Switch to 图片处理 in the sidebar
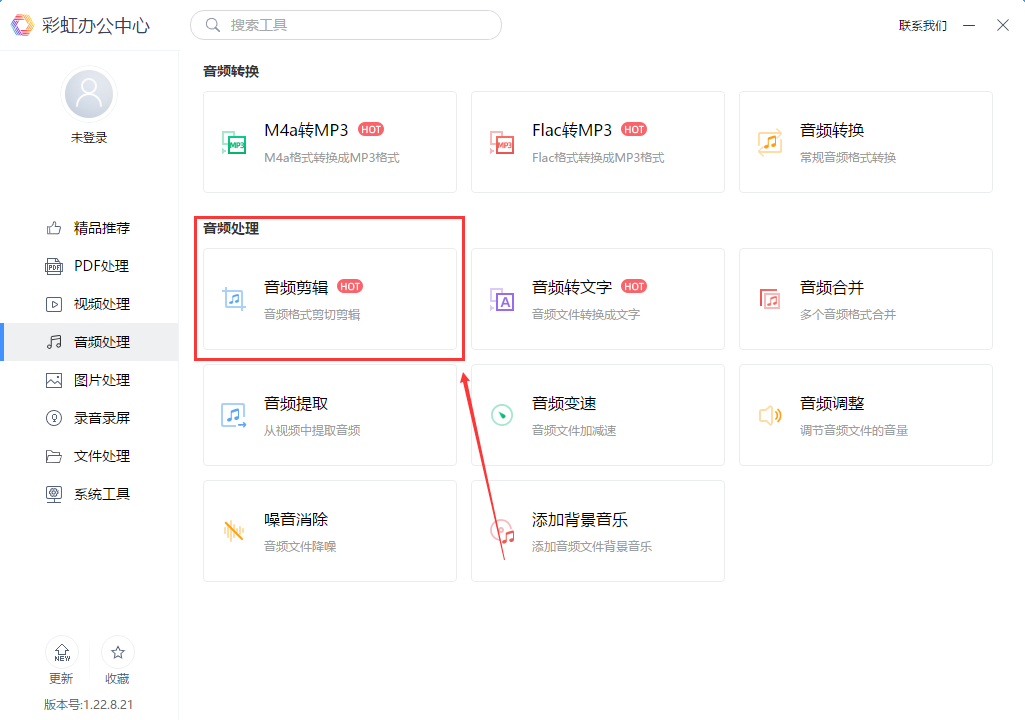The width and height of the screenshot is (1025, 720). pyautogui.click(x=89, y=379)
